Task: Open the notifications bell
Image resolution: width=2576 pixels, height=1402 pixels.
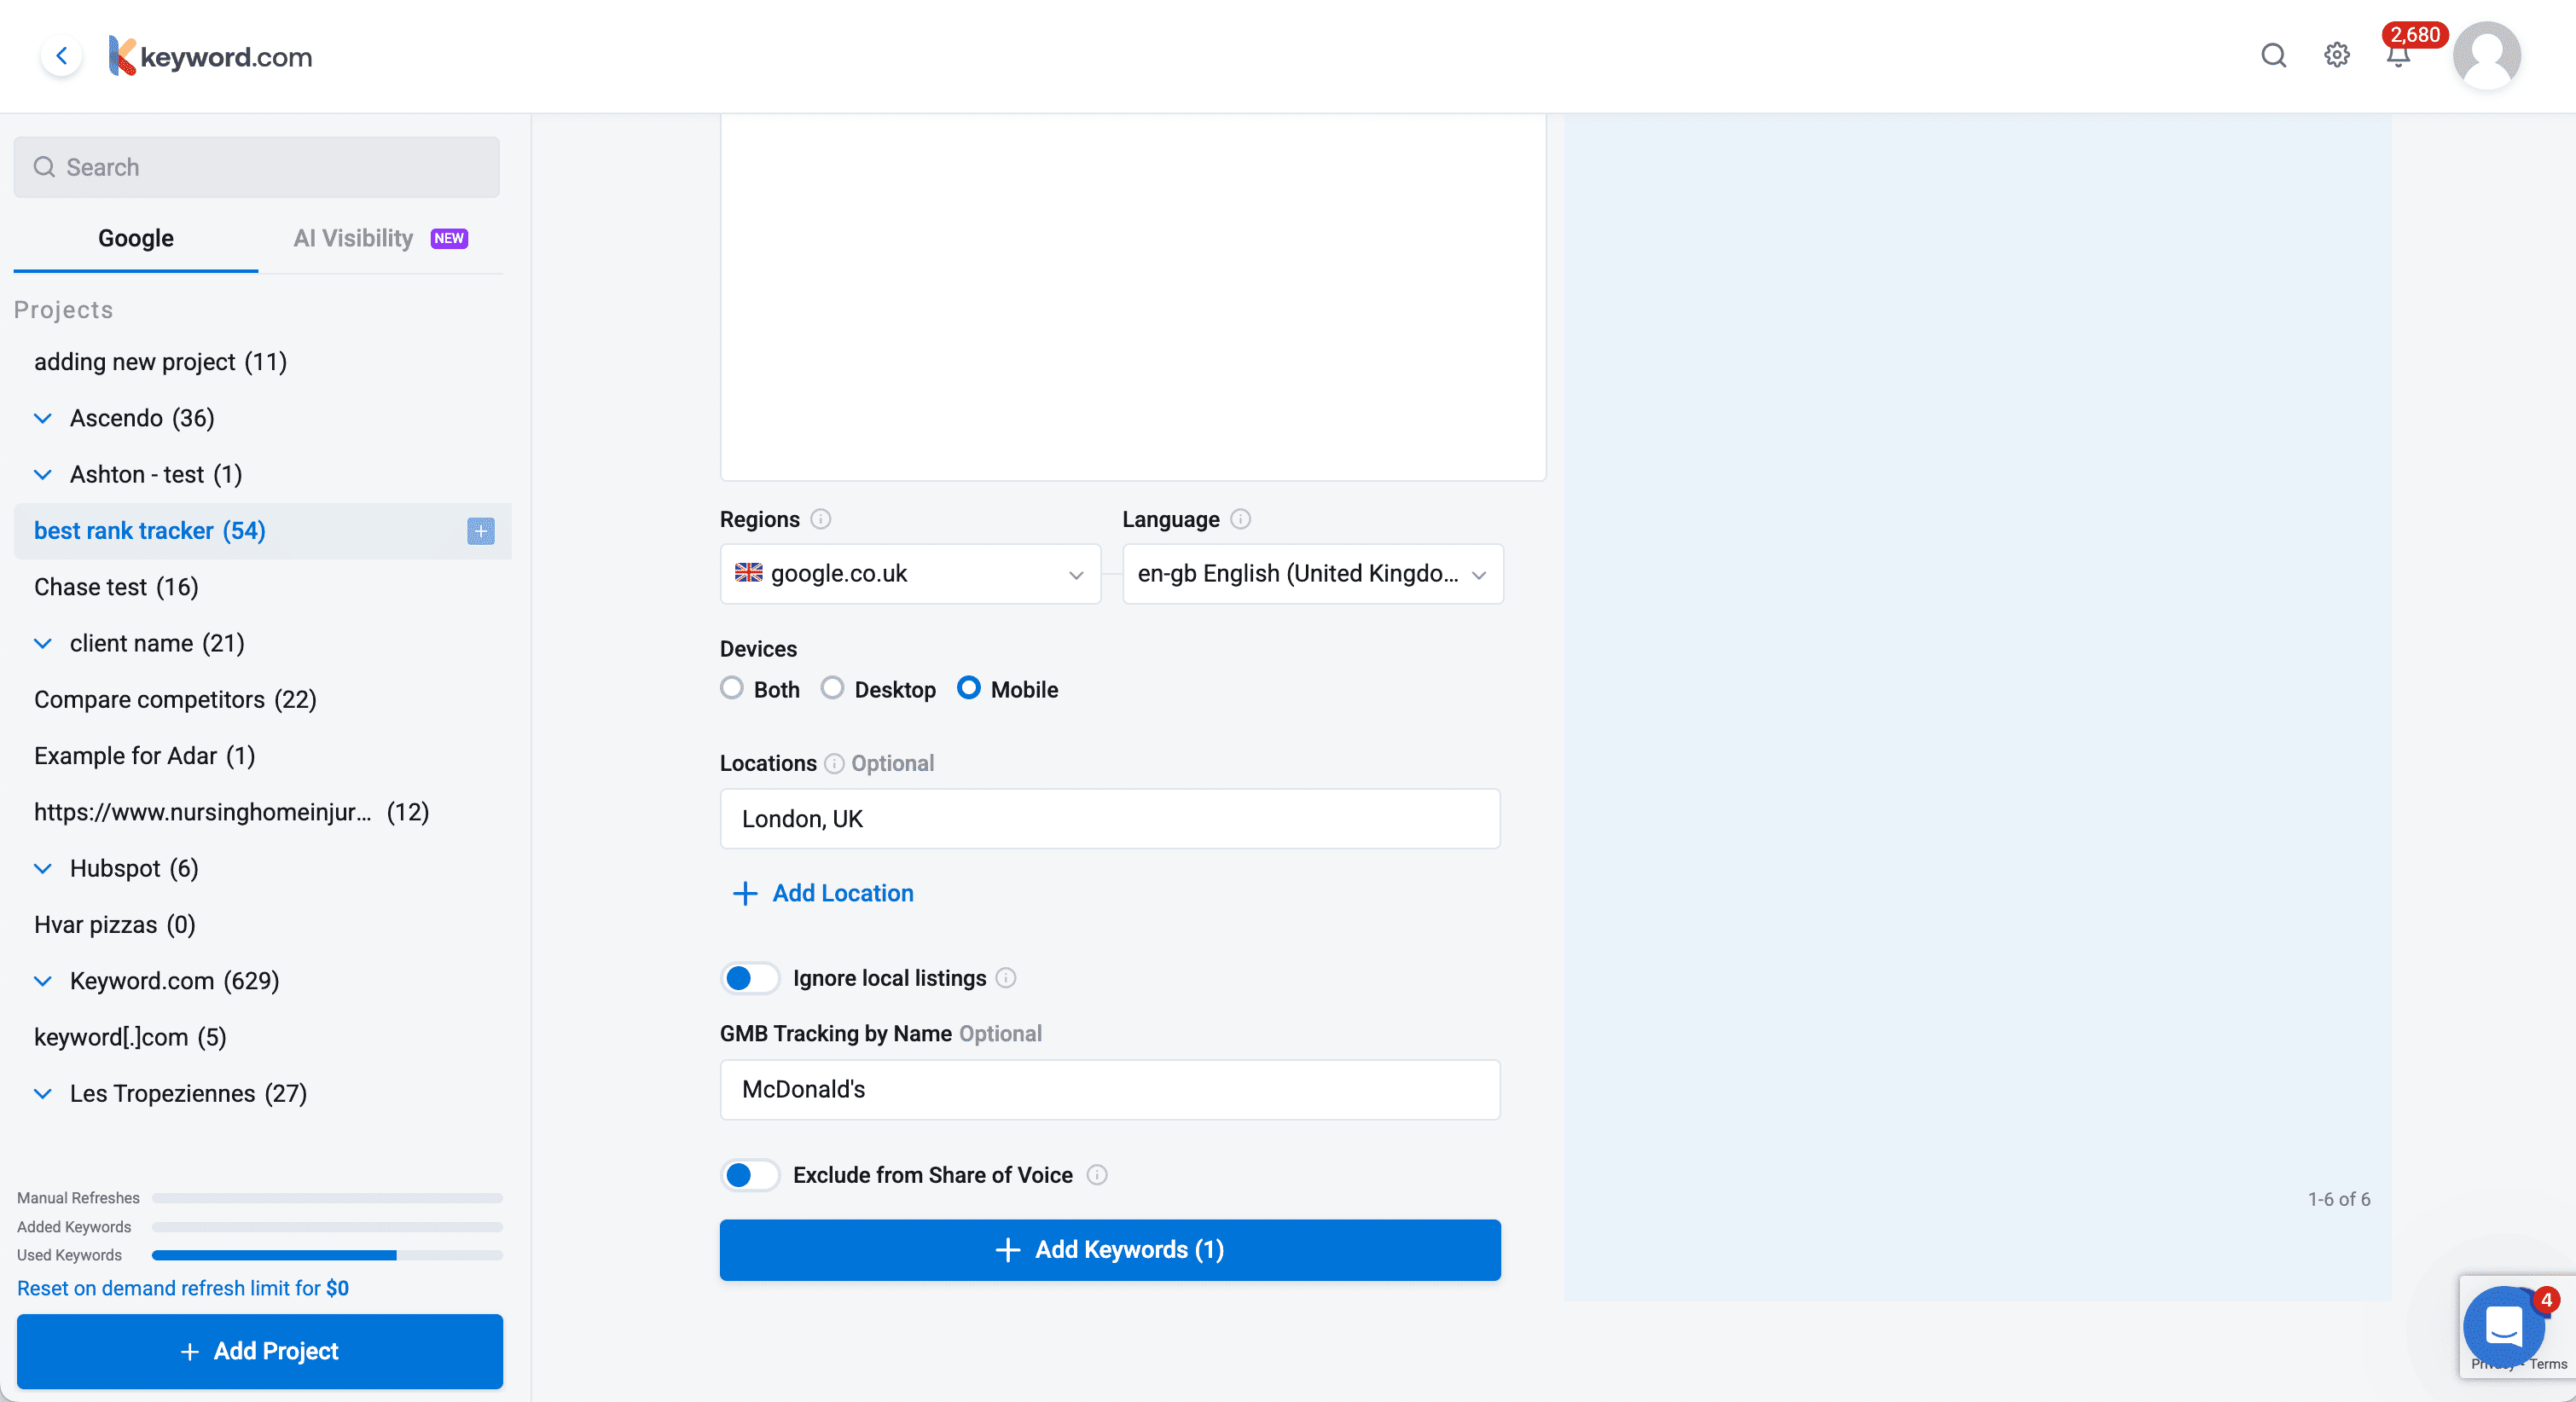Action: [x=2397, y=57]
